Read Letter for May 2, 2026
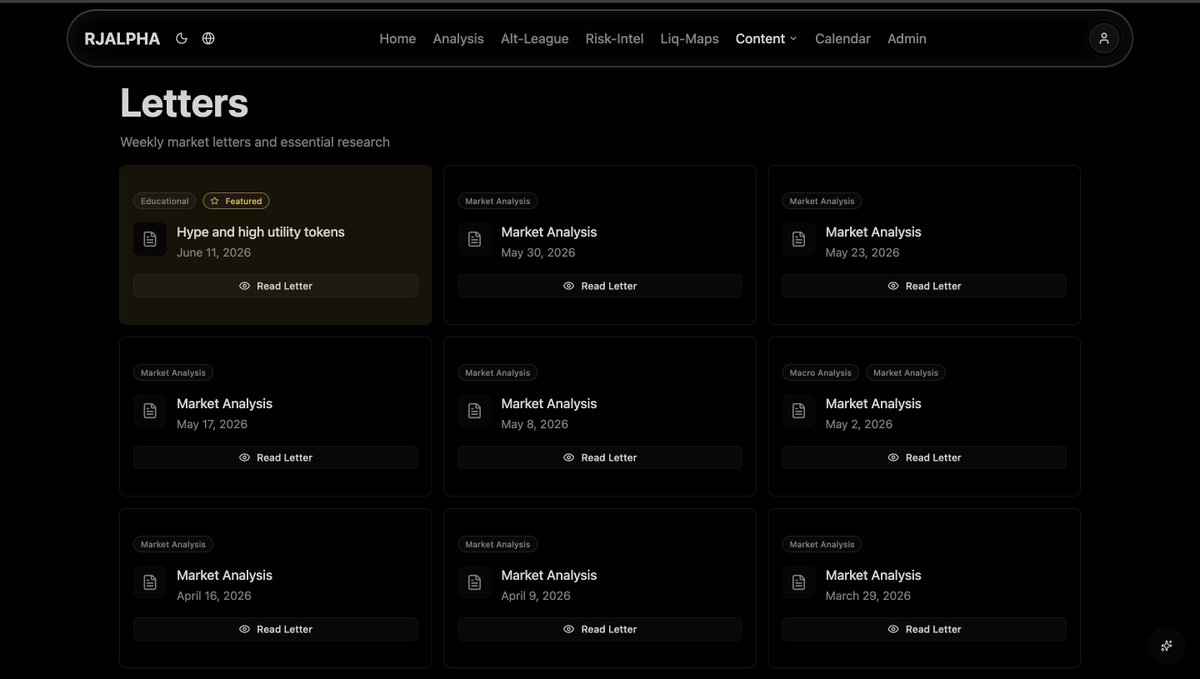The height and width of the screenshot is (679, 1200). (x=924, y=458)
